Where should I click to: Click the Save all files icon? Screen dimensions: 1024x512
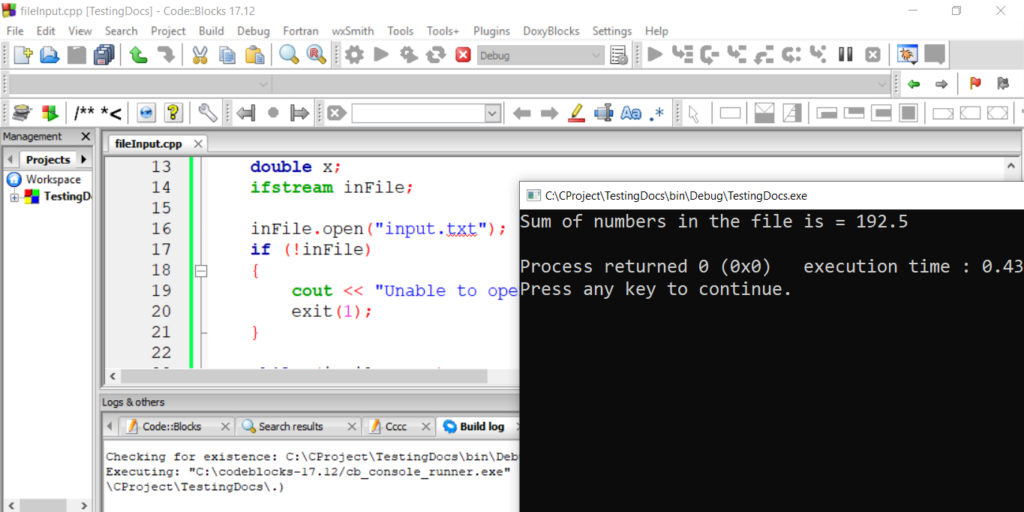pos(104,55)
